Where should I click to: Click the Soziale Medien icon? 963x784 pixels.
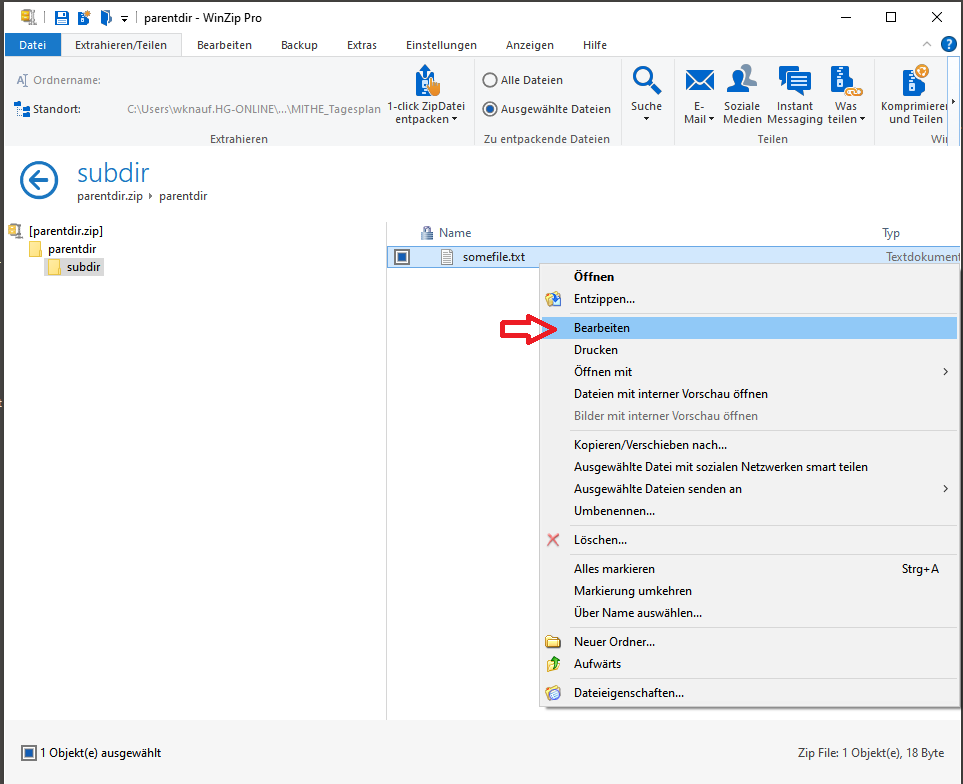[742, 79]
